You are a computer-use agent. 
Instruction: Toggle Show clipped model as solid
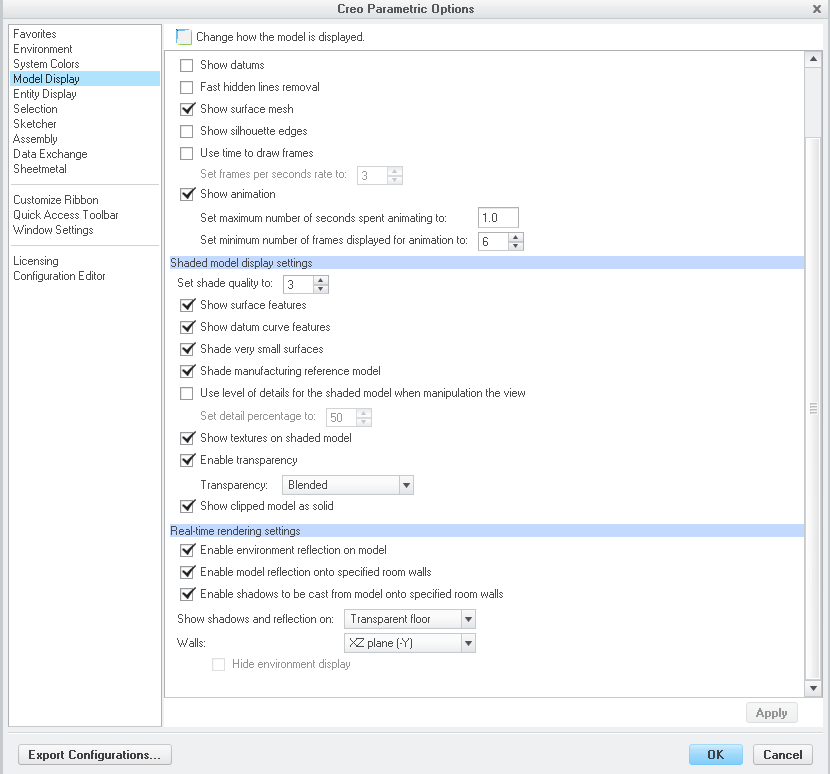186,507
